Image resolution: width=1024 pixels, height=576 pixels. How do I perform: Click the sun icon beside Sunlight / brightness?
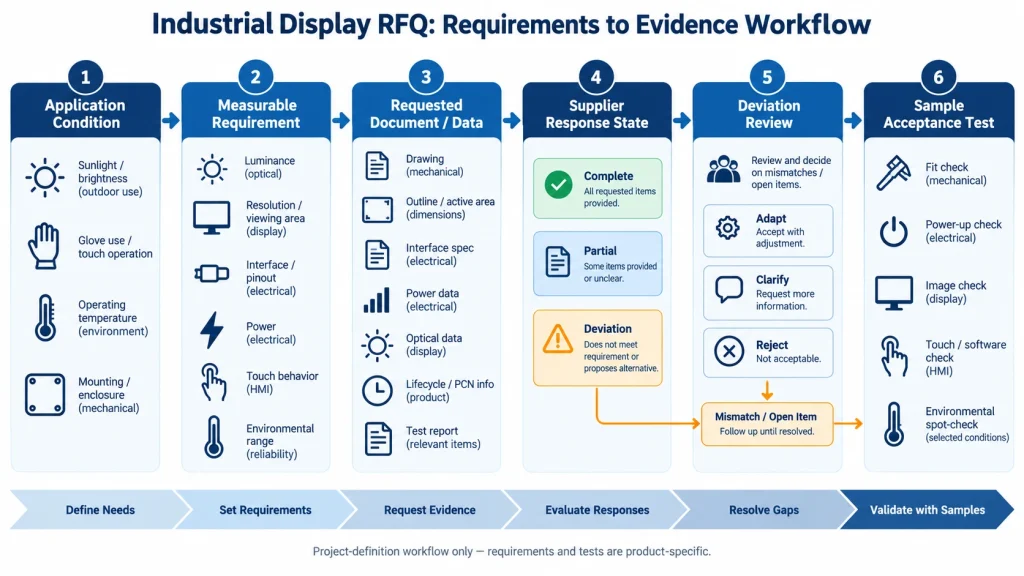(x=45, y=177)
